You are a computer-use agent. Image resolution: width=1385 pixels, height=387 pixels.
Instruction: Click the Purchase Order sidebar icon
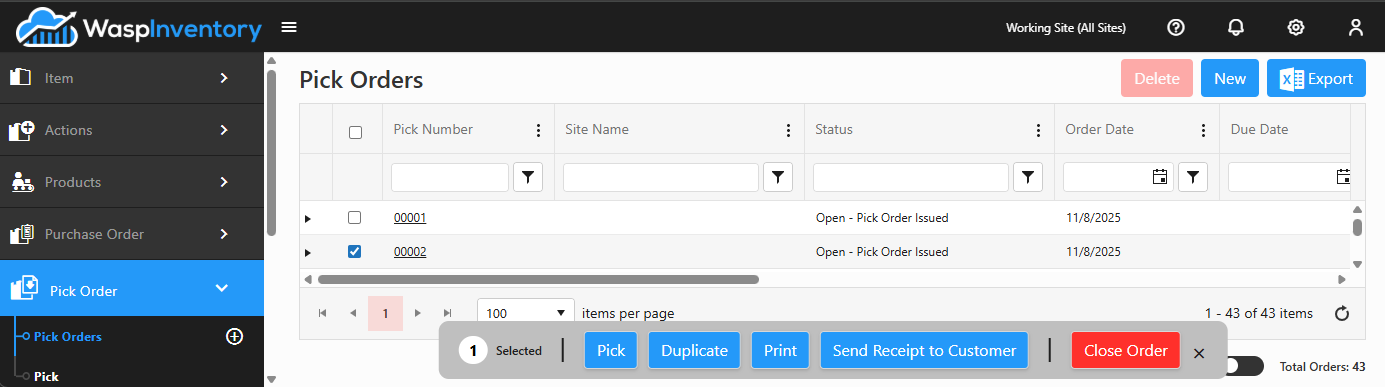point(21,234)
